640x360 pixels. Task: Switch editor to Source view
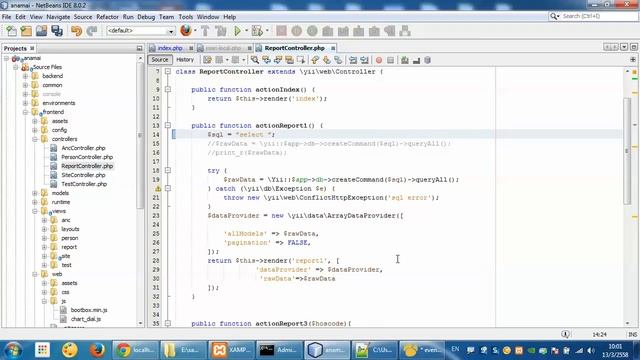pyautogui.click(x=160, y=60)
